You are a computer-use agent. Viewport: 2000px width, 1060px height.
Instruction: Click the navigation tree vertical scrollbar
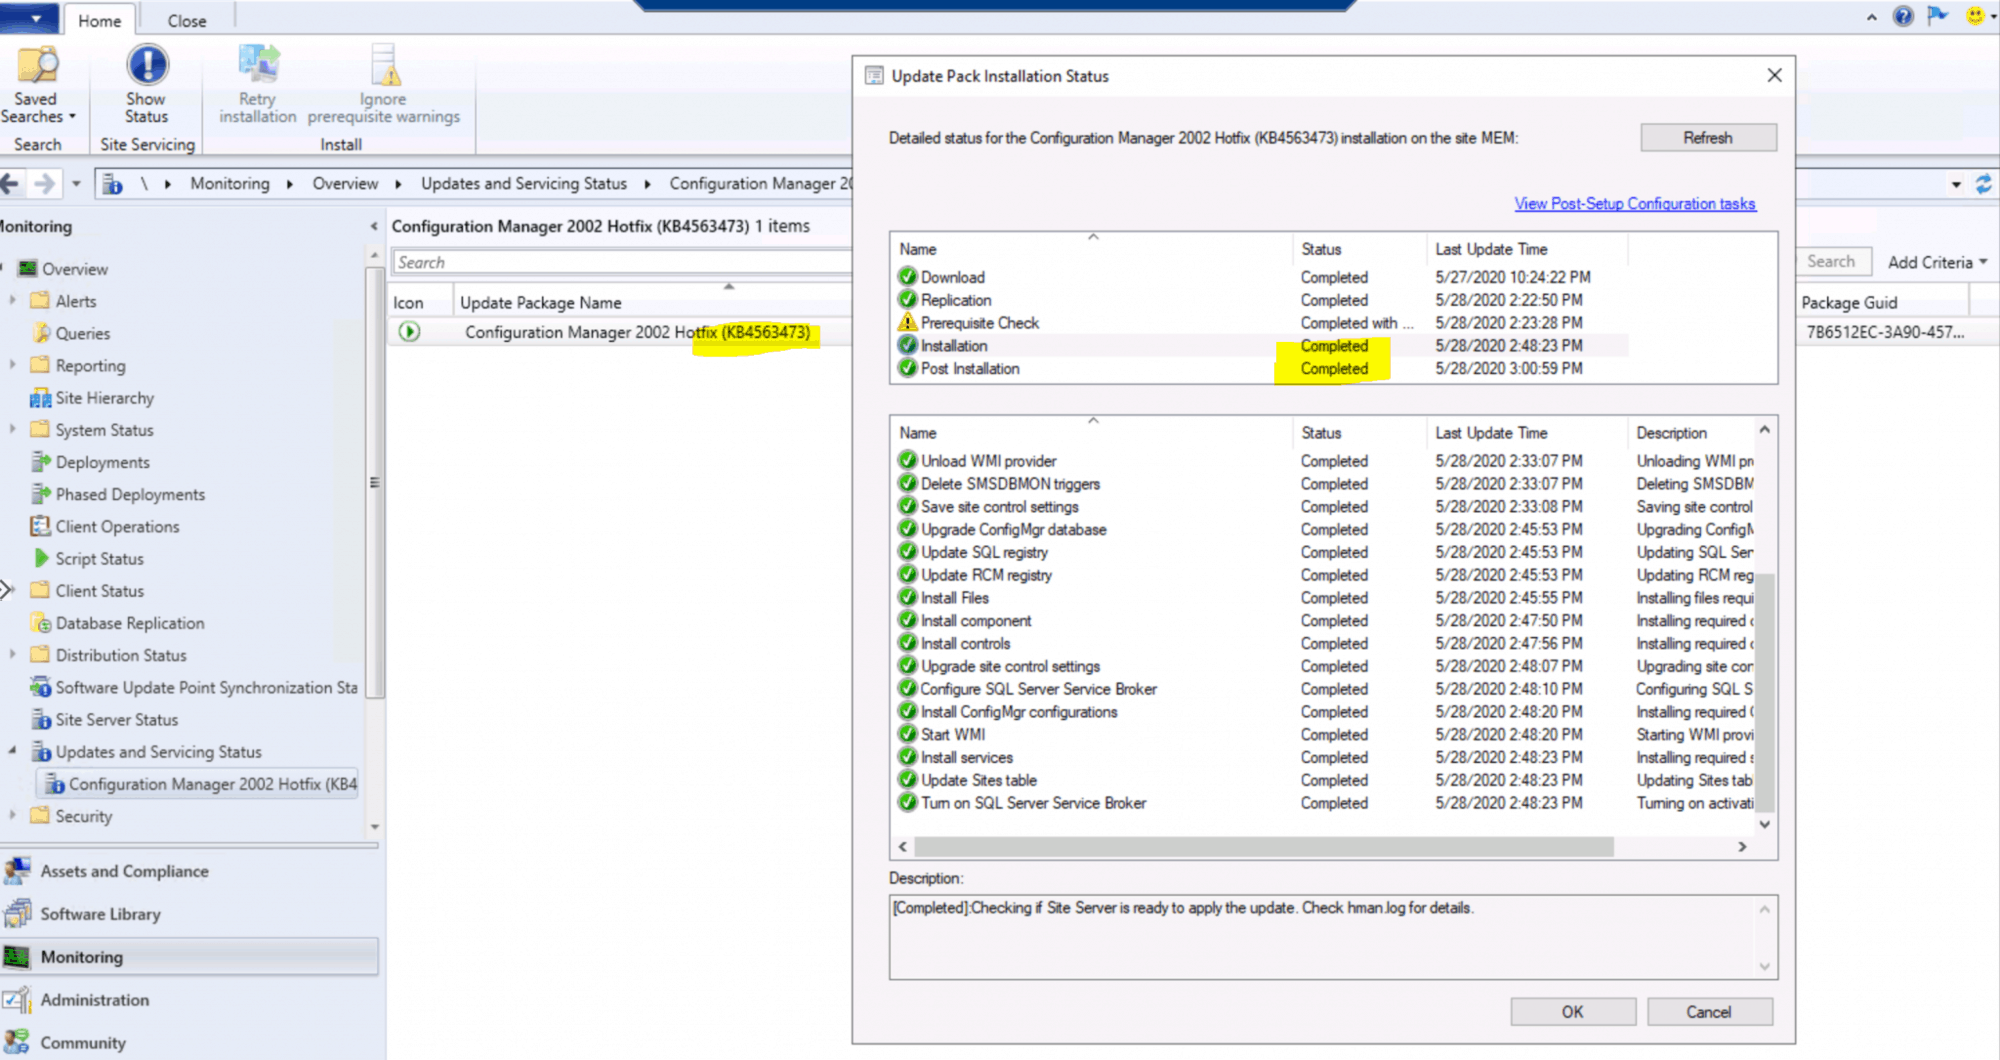coord(374,483)
